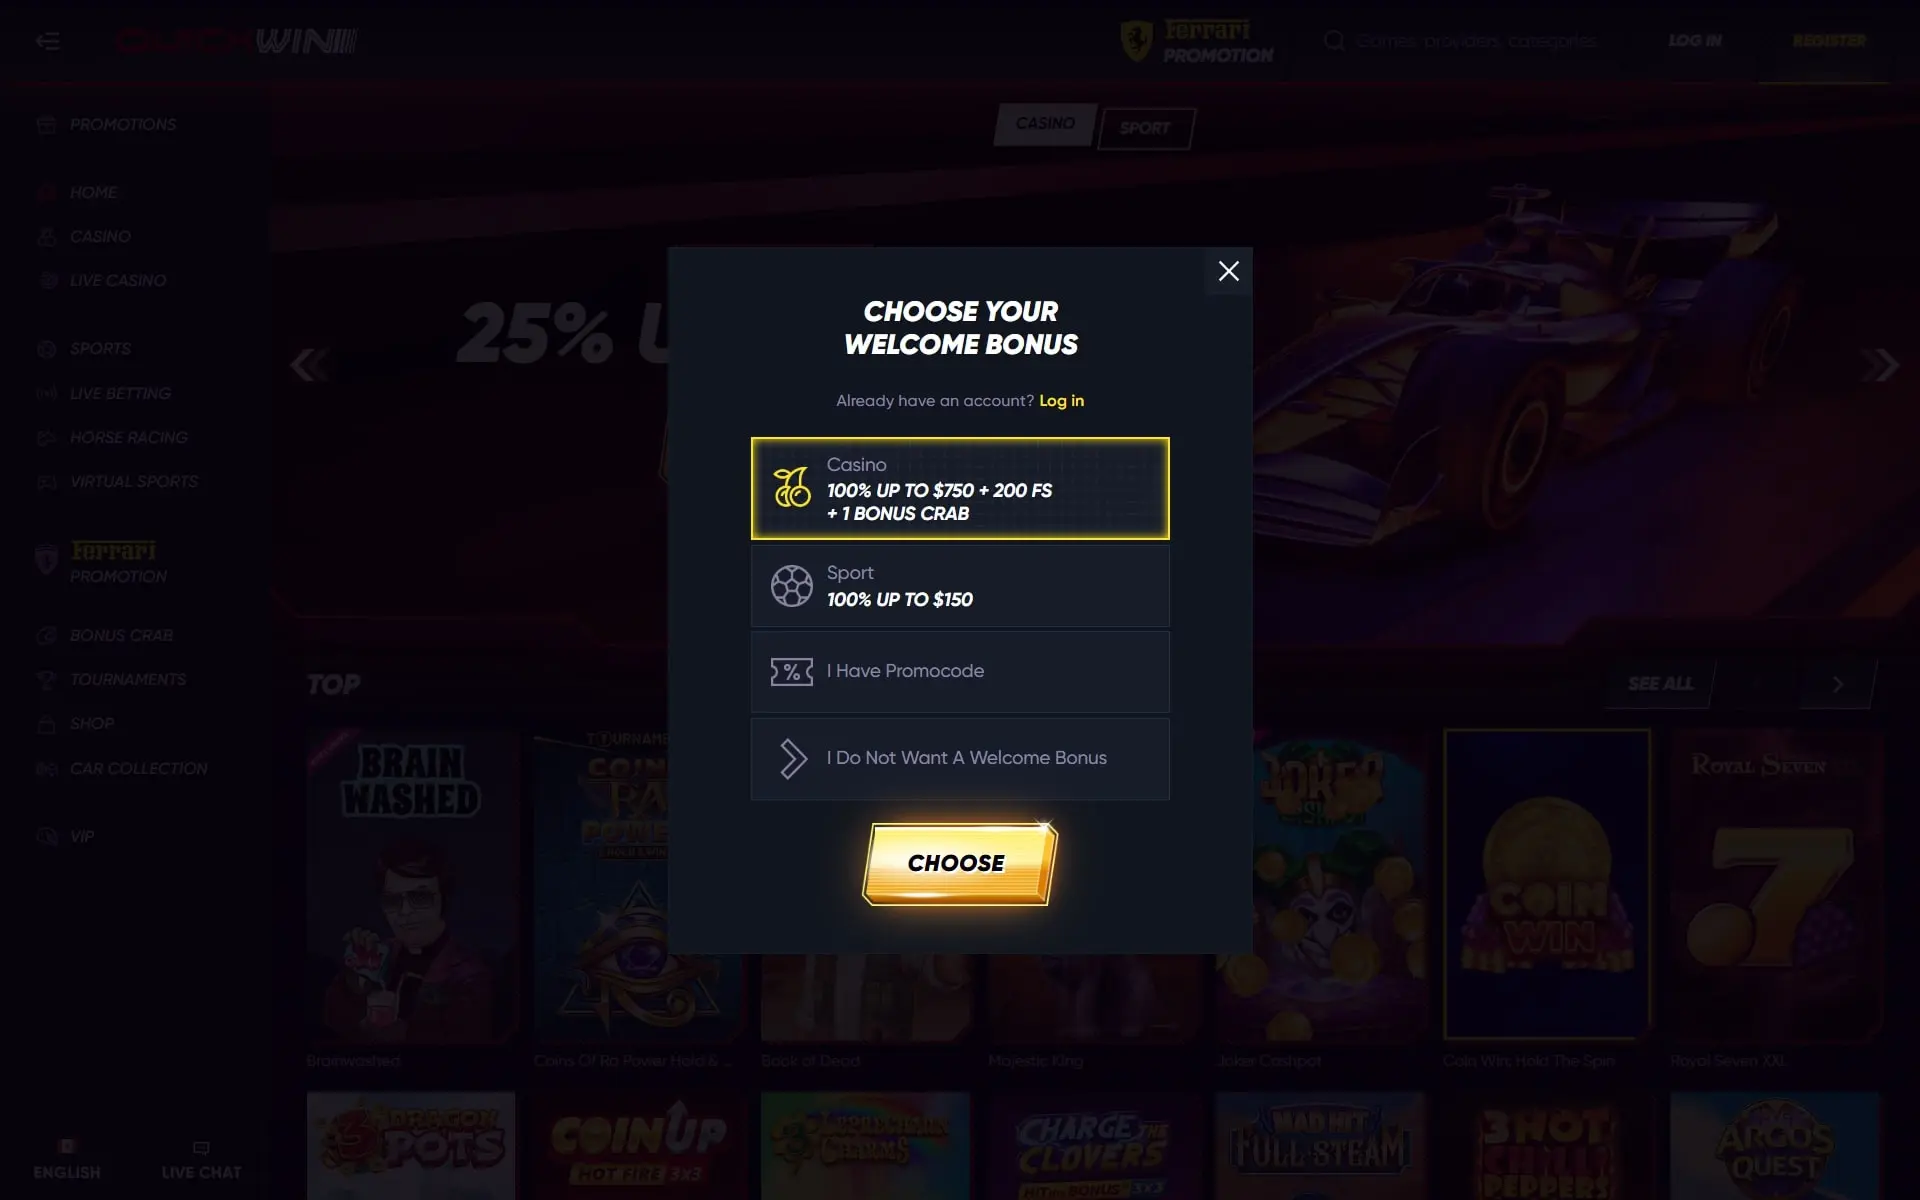Select I Do Not Want A Welcome Bonus
Screen dimensions: 1920x1200
click(960, 759)
